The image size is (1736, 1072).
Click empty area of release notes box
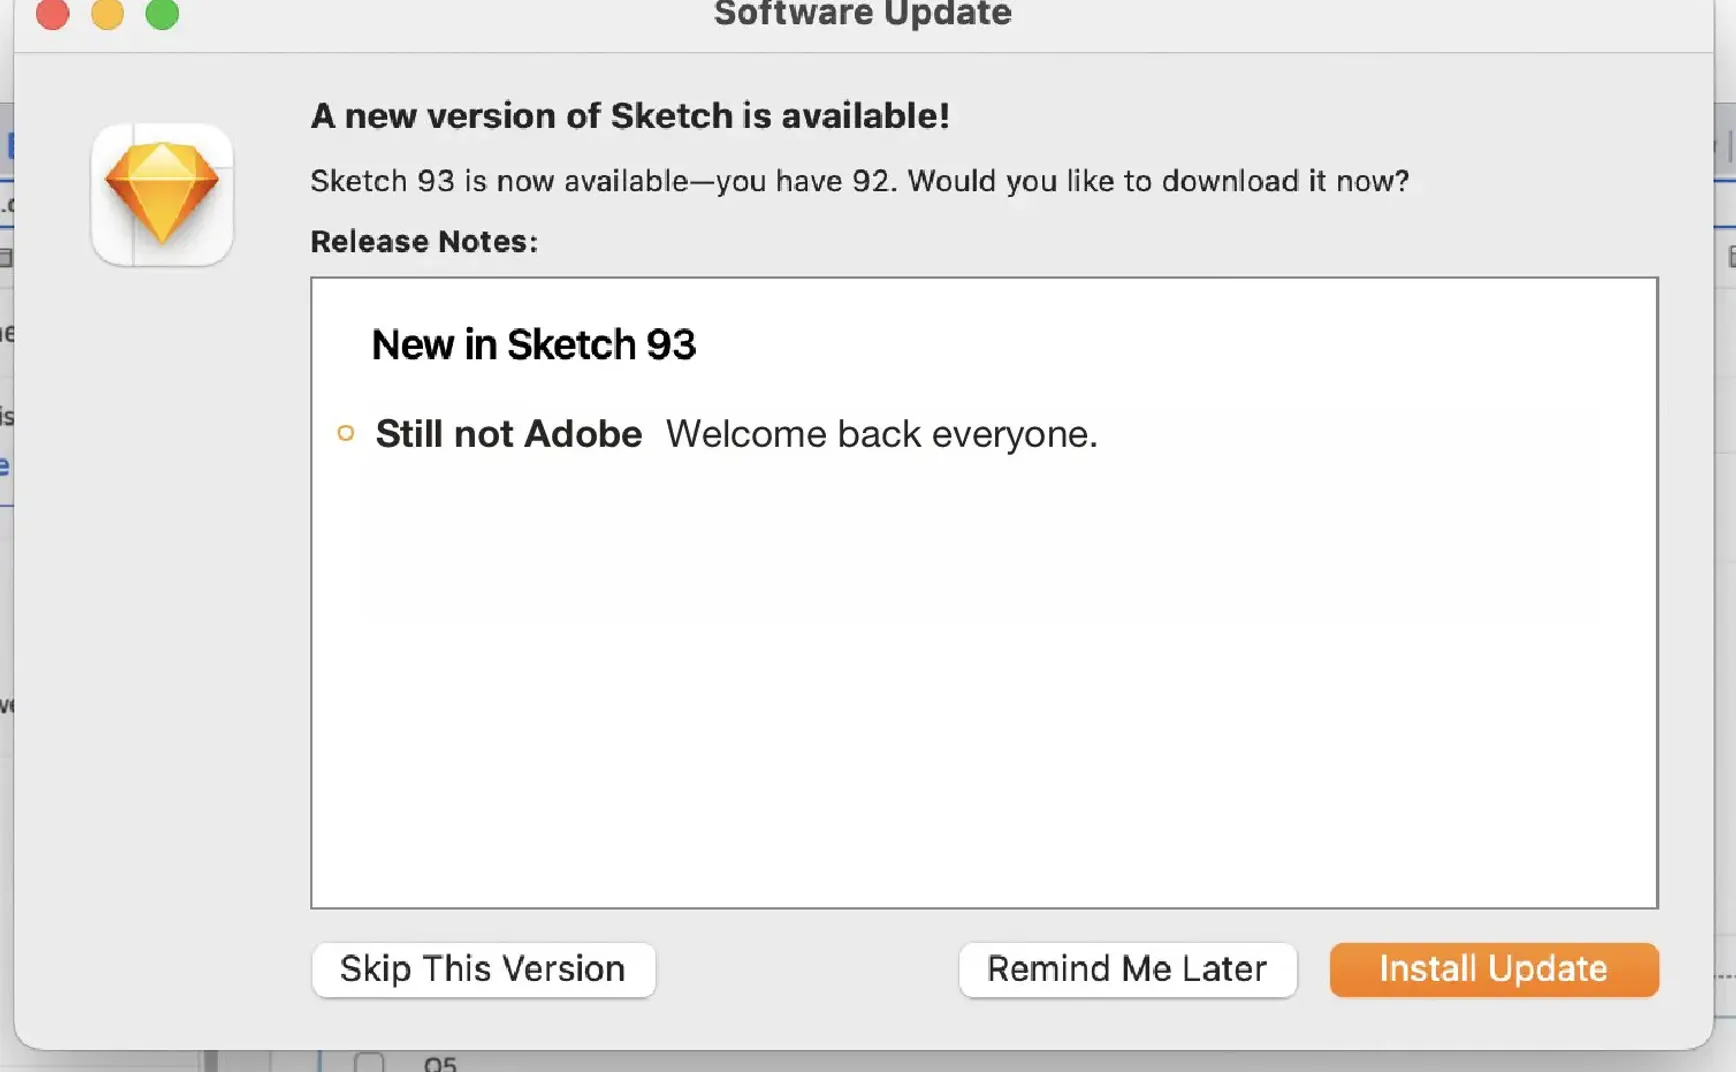point(984,680)
